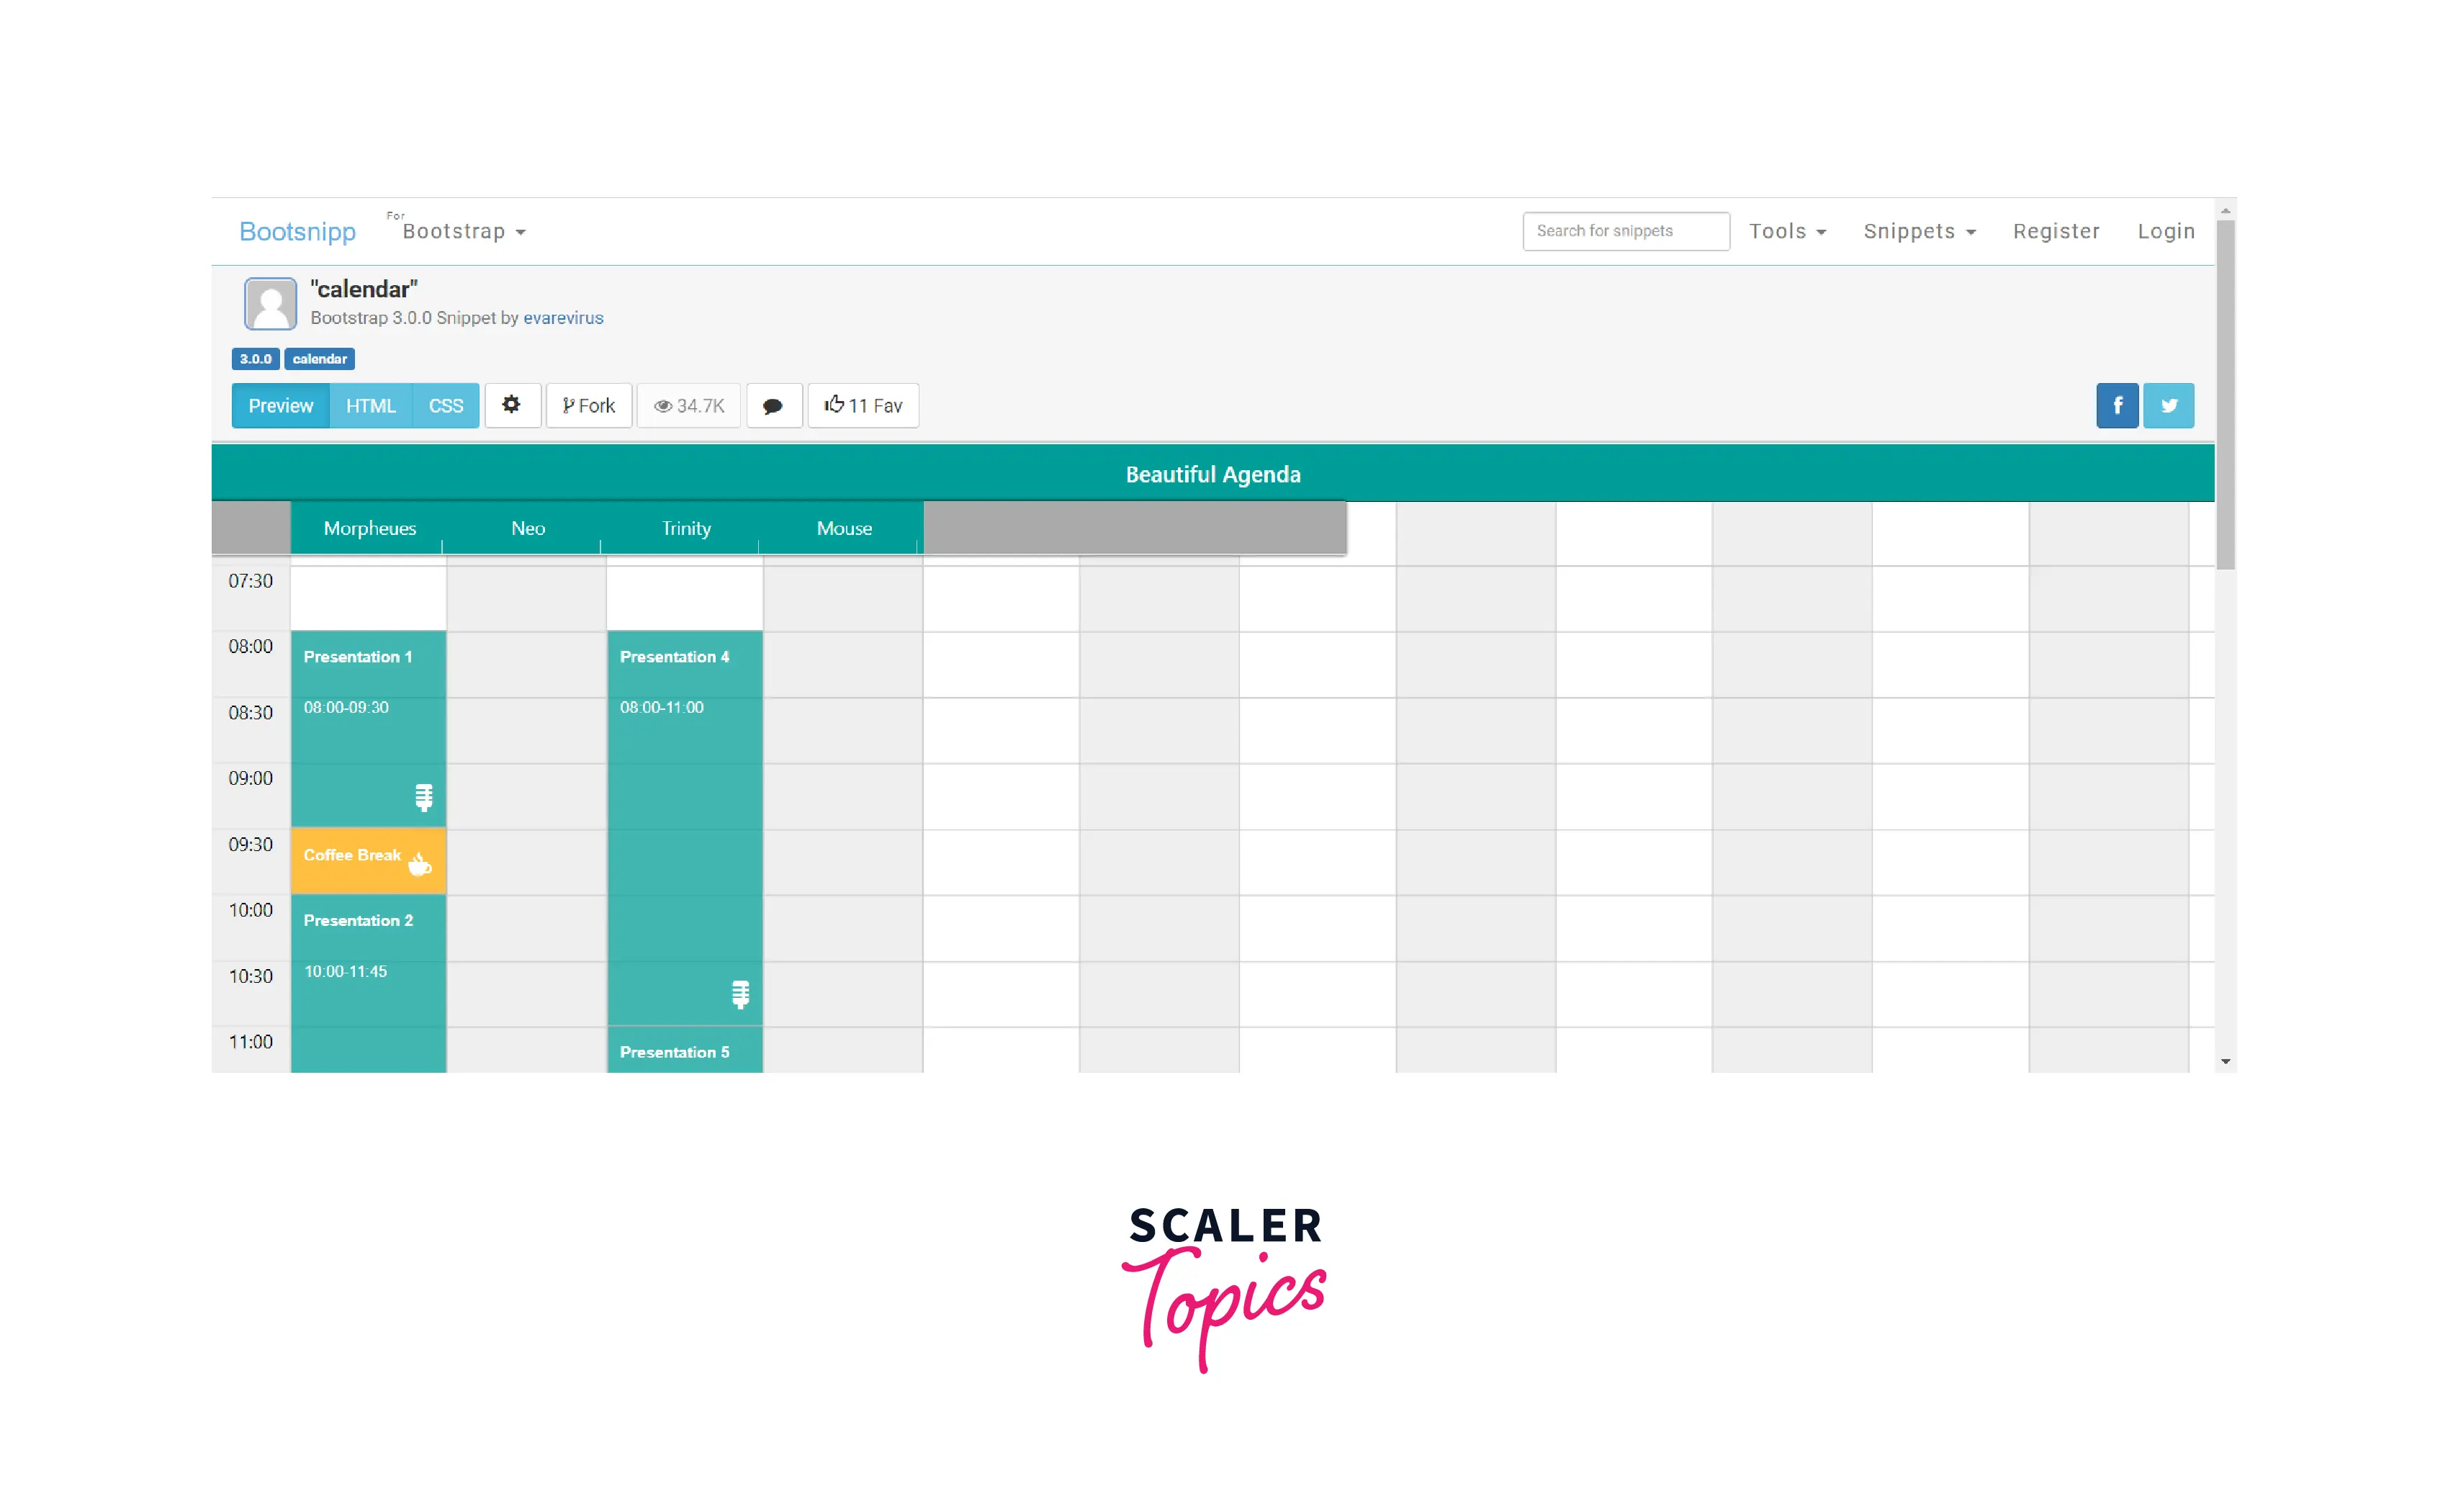Expand the Tools menu

(x=1786, y=232)
